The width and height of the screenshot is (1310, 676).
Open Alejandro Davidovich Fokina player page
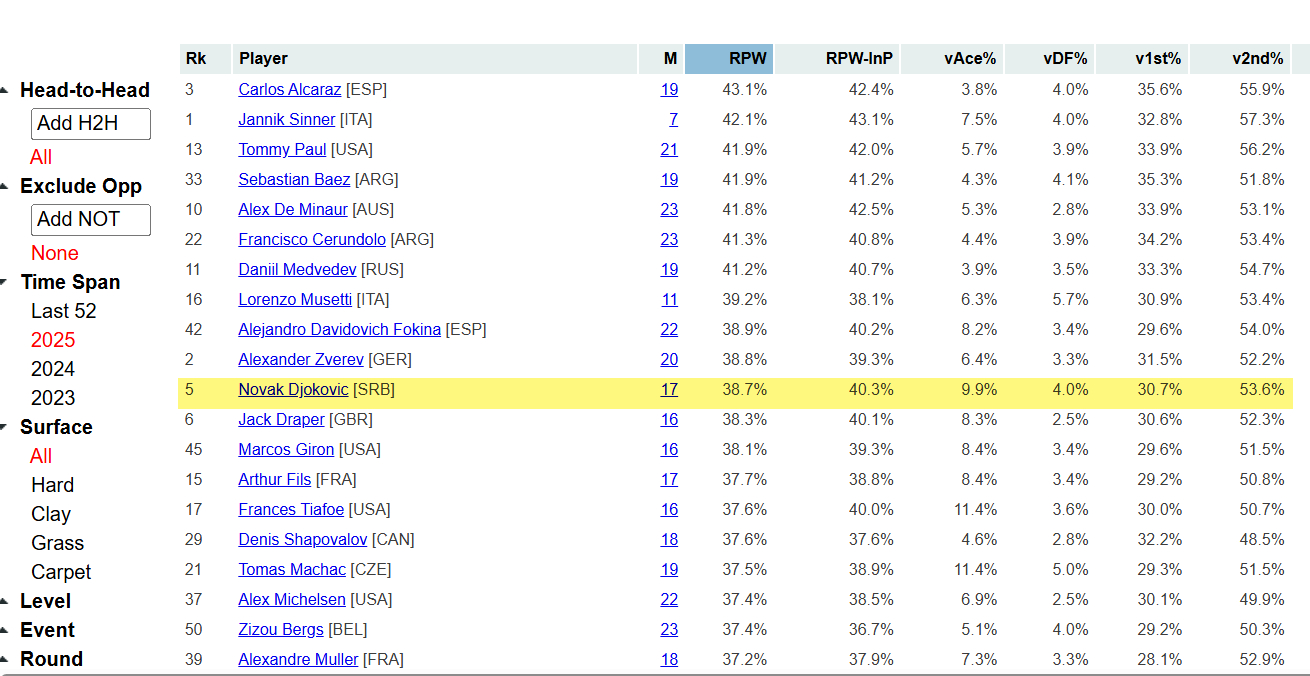tap(339, 329)
